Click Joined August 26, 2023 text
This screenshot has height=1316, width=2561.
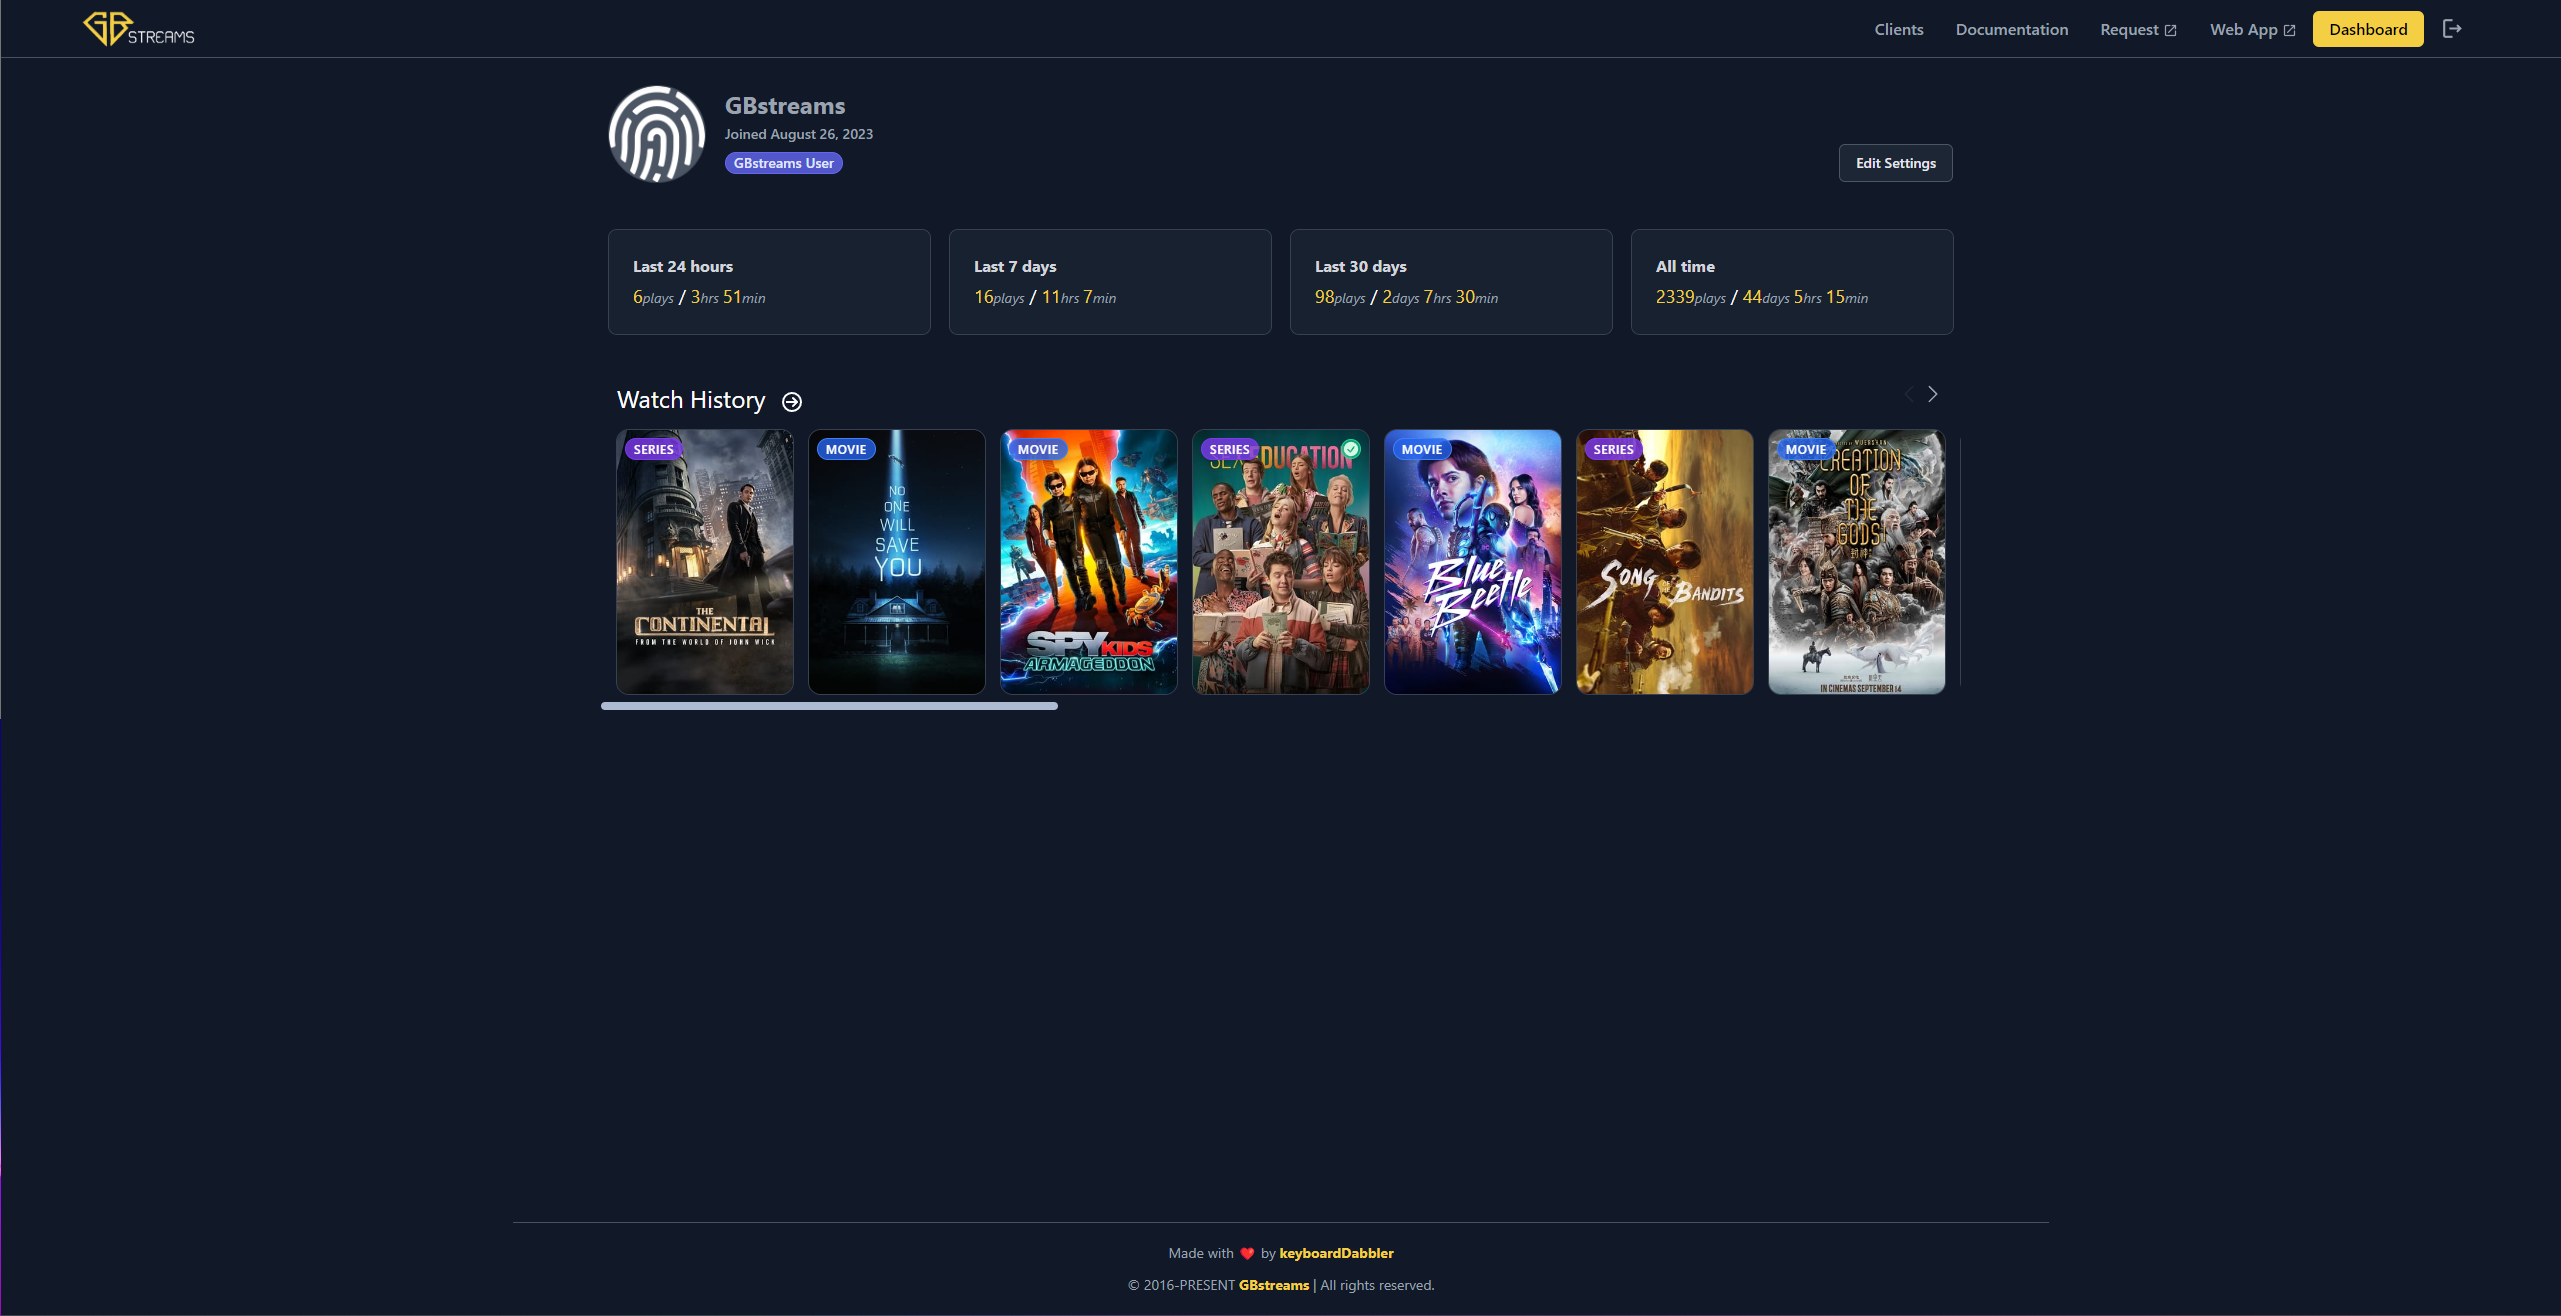coord(798,134)
